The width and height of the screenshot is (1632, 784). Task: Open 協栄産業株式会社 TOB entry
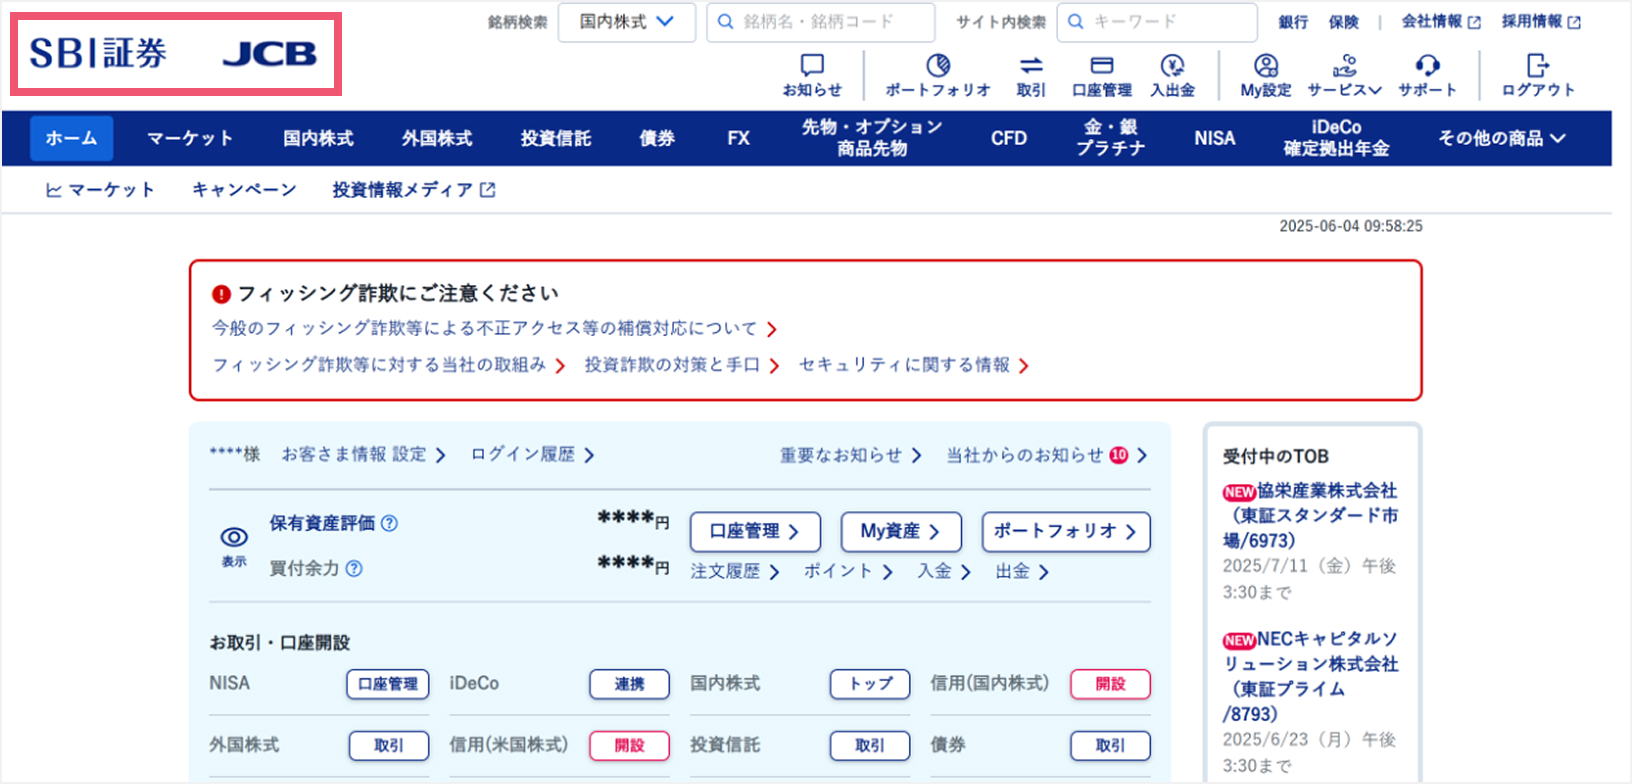point(1310,515)
